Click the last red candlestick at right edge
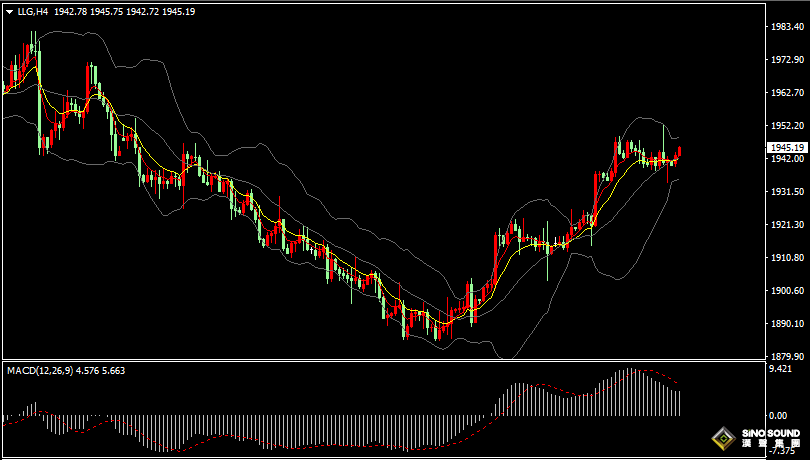Image resolution: width=810 pixels, height=460 pixels. 679,153
